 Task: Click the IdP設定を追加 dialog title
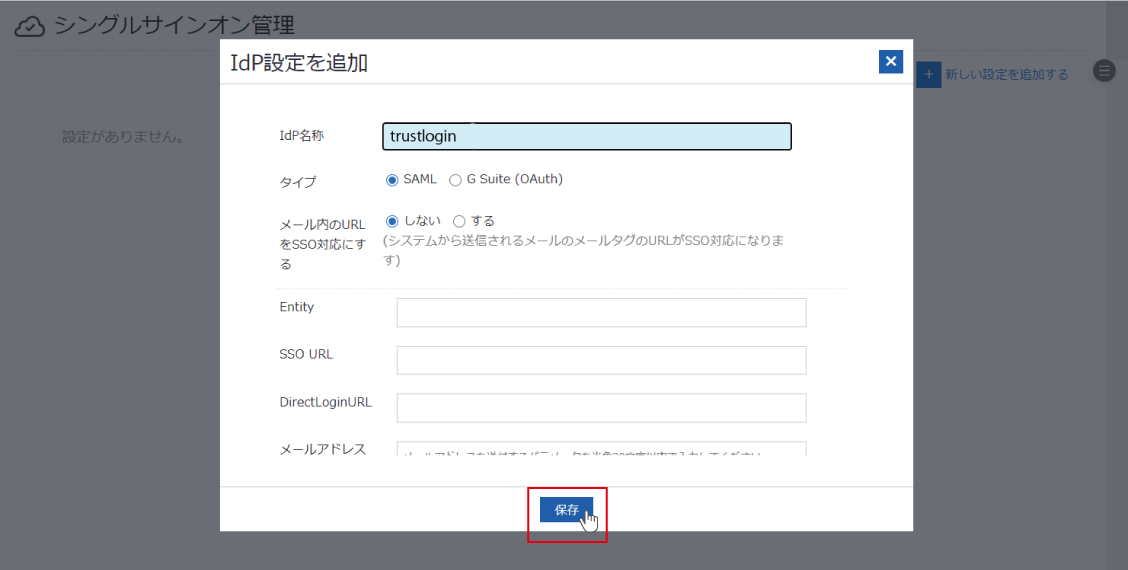click(299, 63)
